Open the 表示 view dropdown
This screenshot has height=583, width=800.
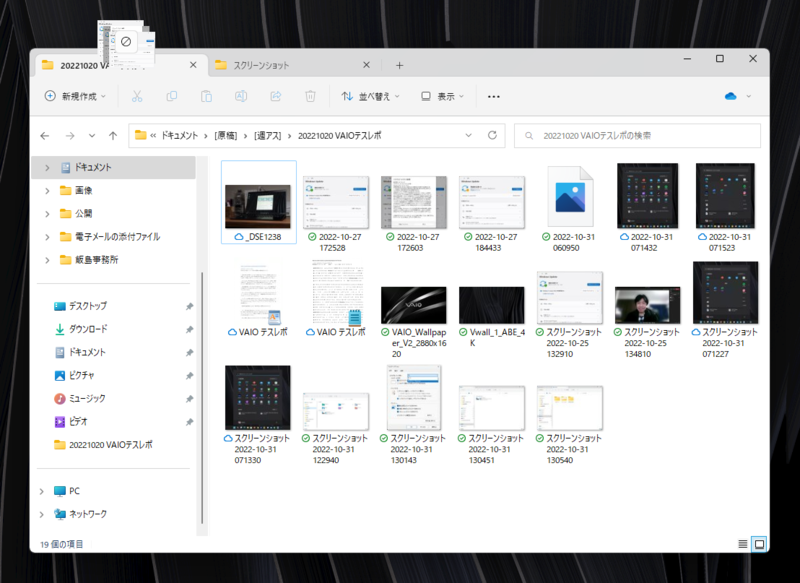point(444,96)
